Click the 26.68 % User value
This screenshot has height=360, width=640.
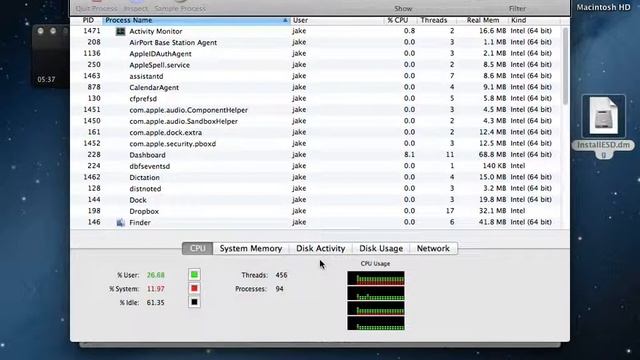pyautogui.click(x=156, y=275)
